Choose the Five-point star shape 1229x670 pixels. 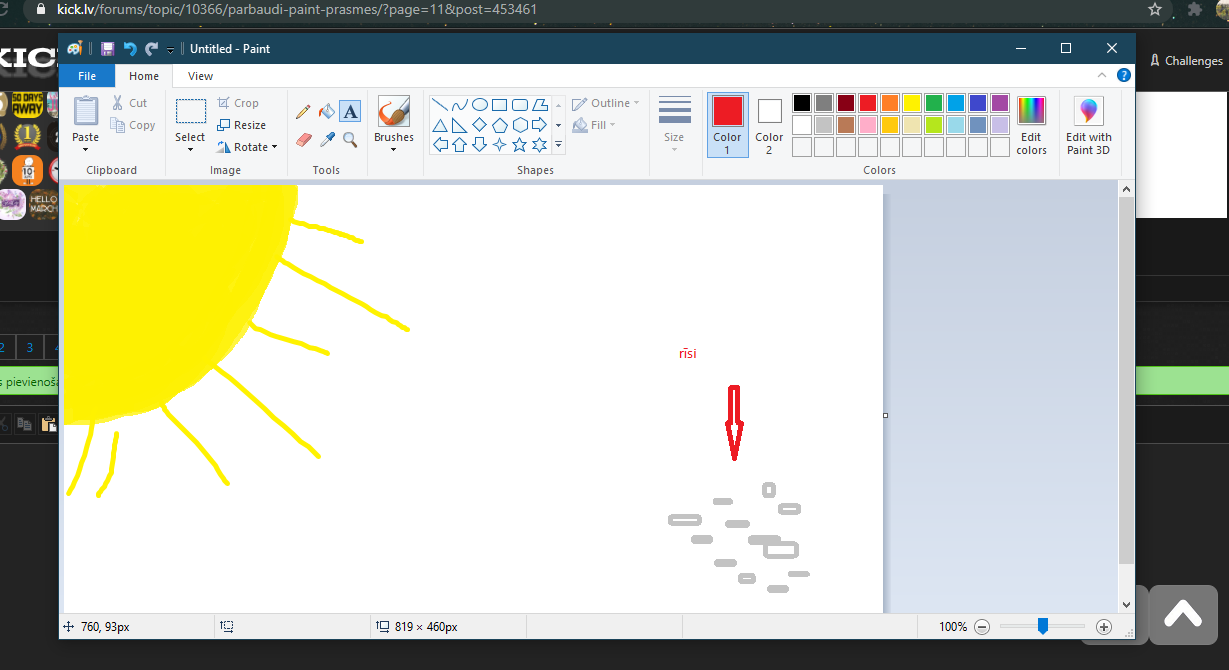[x=519, y=145]
